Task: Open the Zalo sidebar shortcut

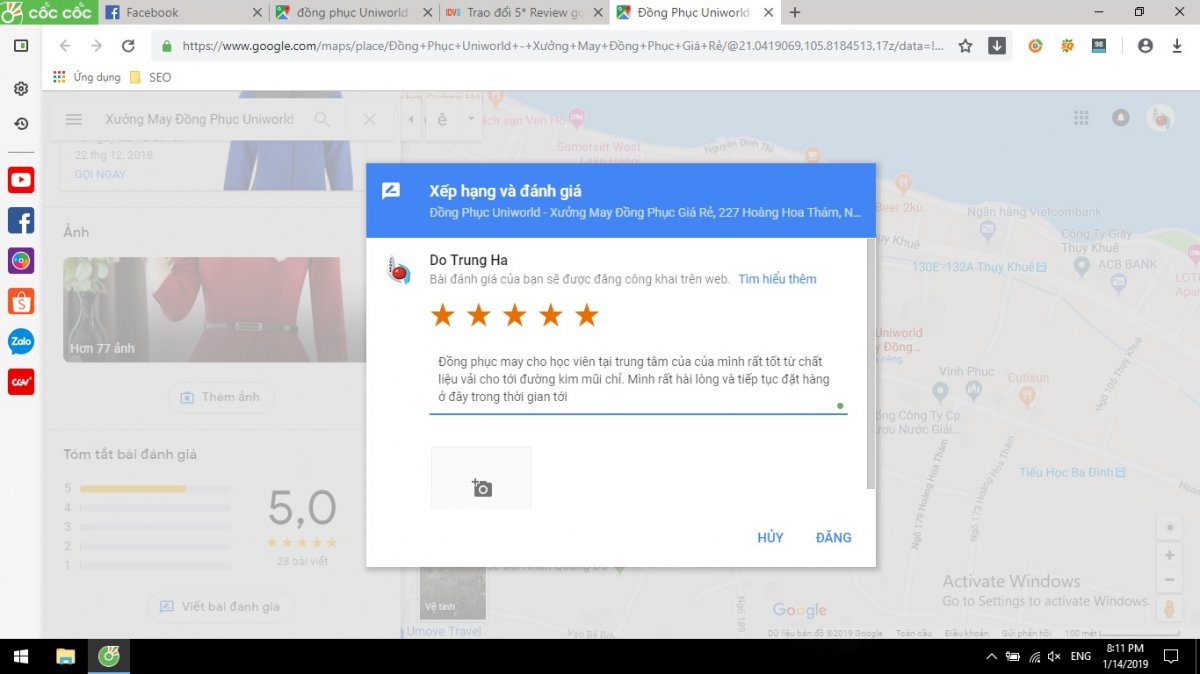Action: tap(21, 342)
